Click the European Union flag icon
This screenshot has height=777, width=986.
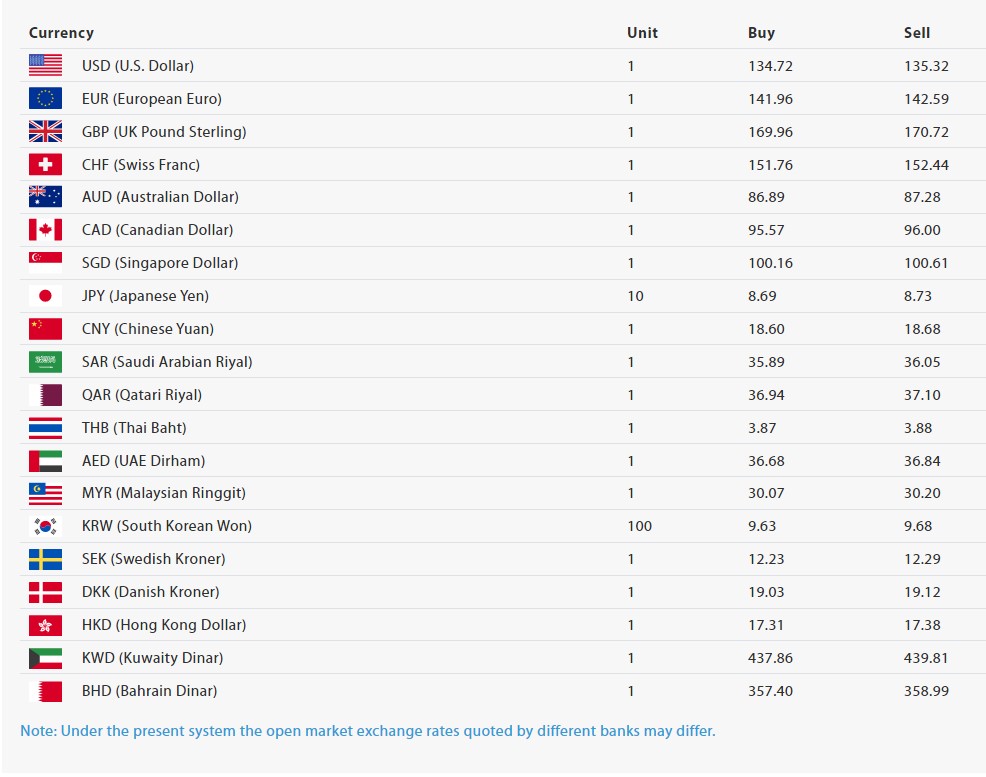click(45, 99)
